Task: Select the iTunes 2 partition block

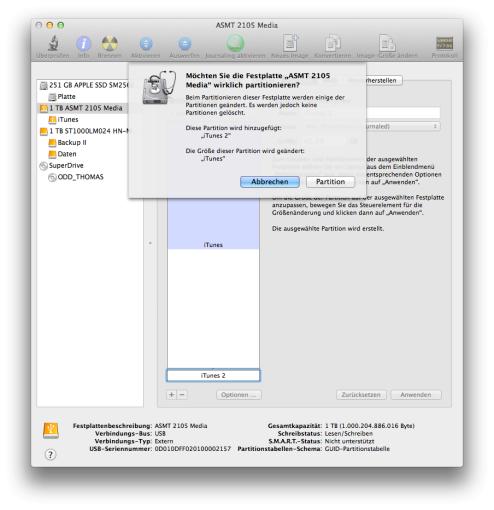Action: coord(213,375)
